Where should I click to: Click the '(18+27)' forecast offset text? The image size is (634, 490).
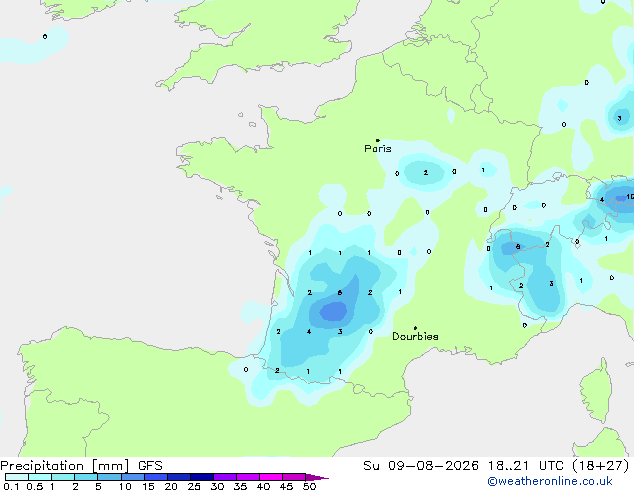click(x=600, y=466)
